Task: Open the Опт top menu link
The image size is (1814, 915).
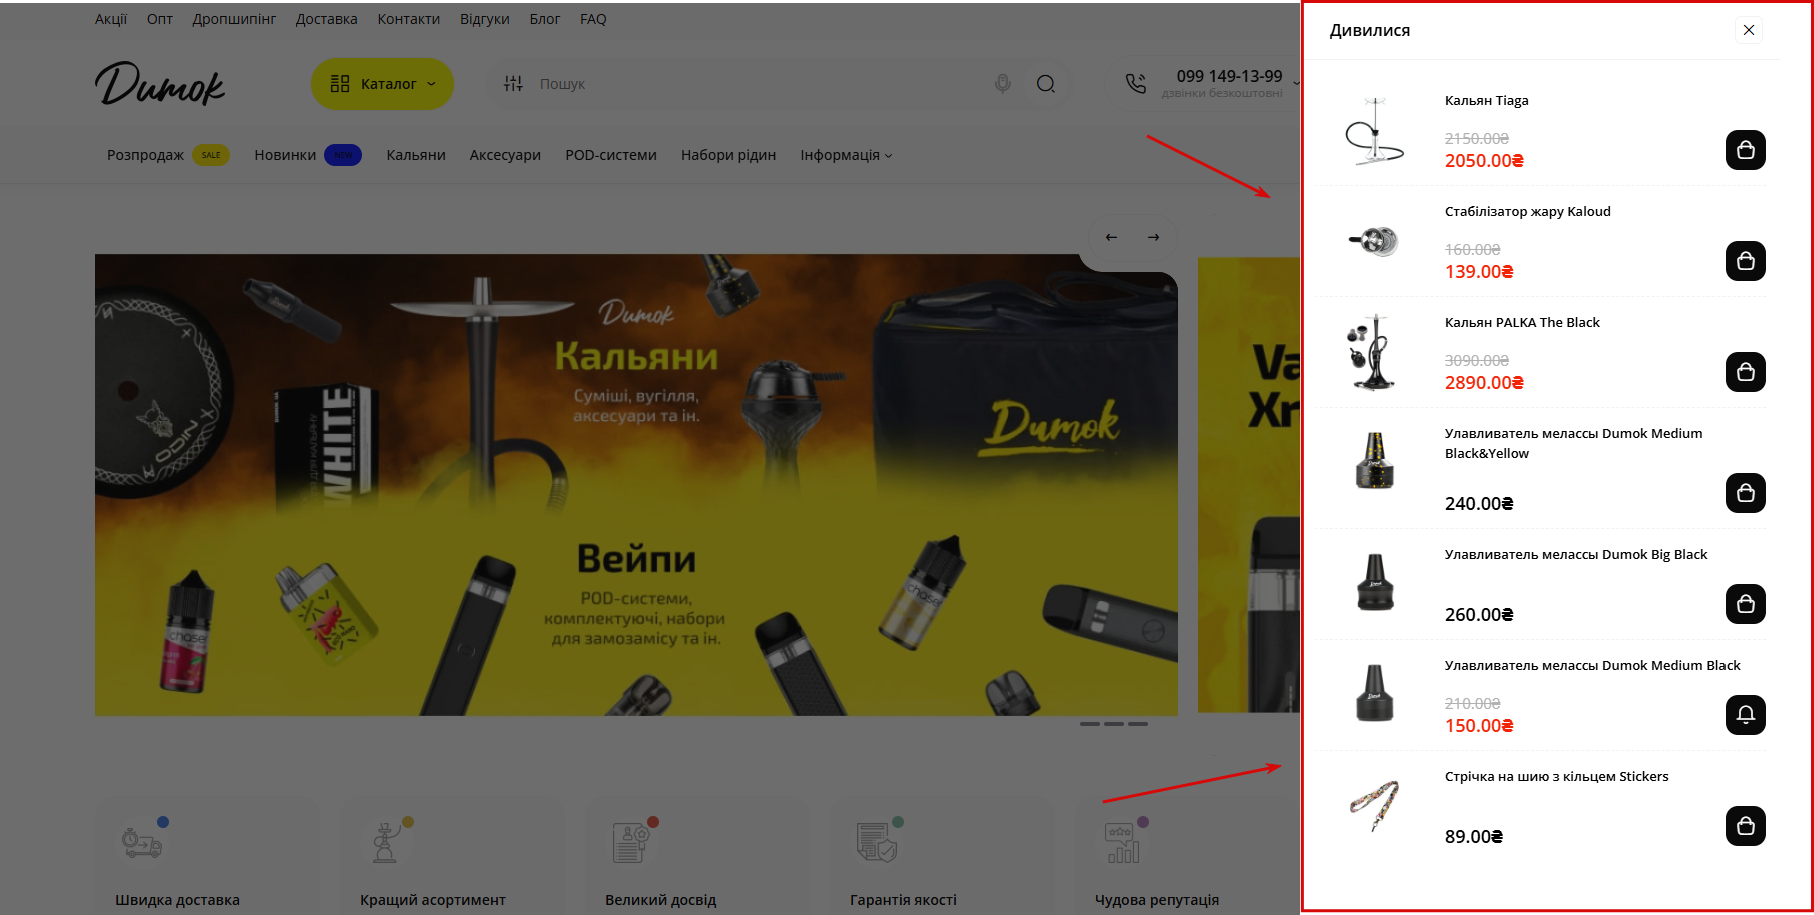Action: [x=160, y=19]
